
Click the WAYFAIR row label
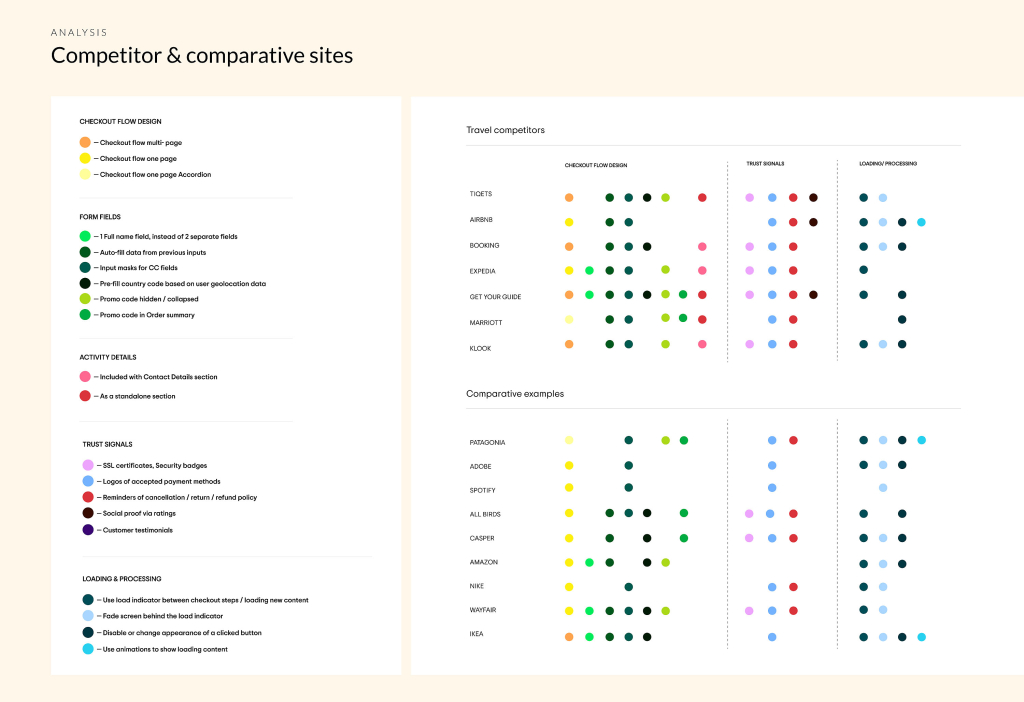click(x=486, y=610)
